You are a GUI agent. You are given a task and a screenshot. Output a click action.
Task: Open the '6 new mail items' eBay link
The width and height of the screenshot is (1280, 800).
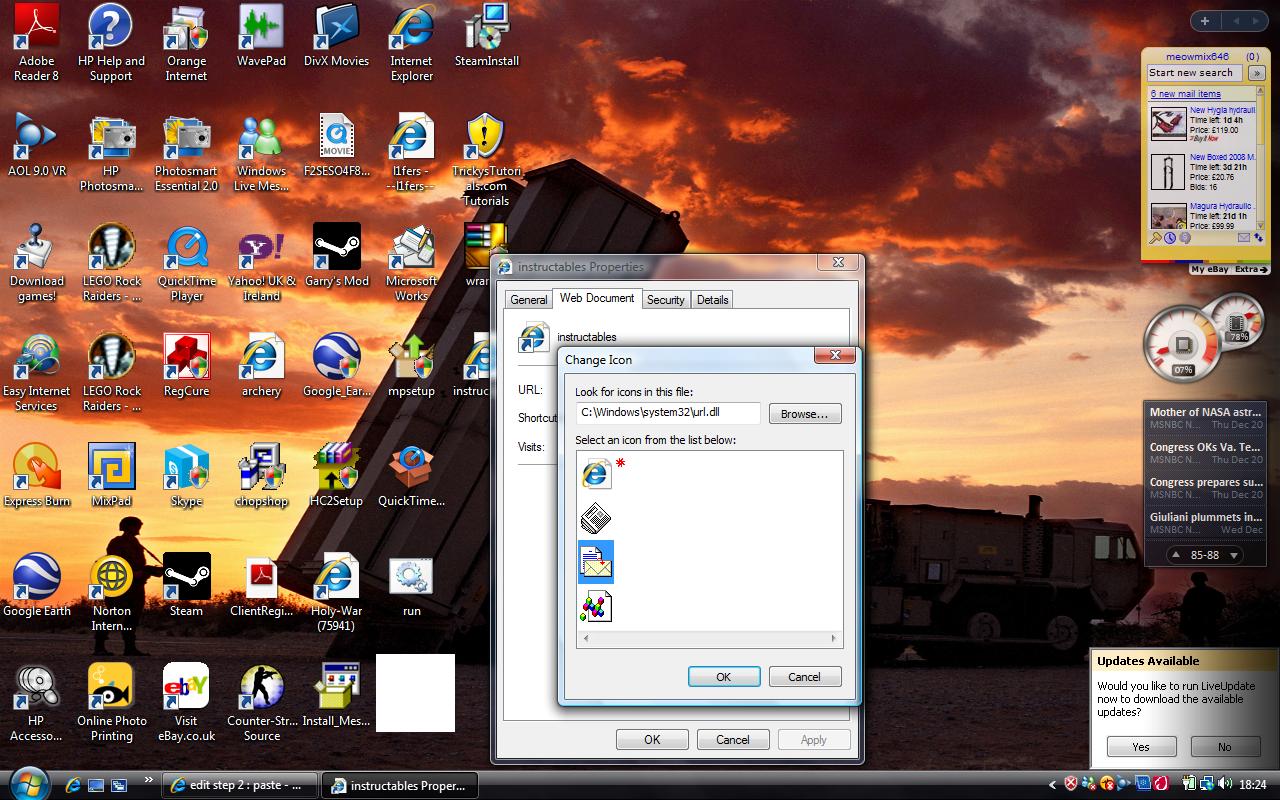tap(1185, 94)
